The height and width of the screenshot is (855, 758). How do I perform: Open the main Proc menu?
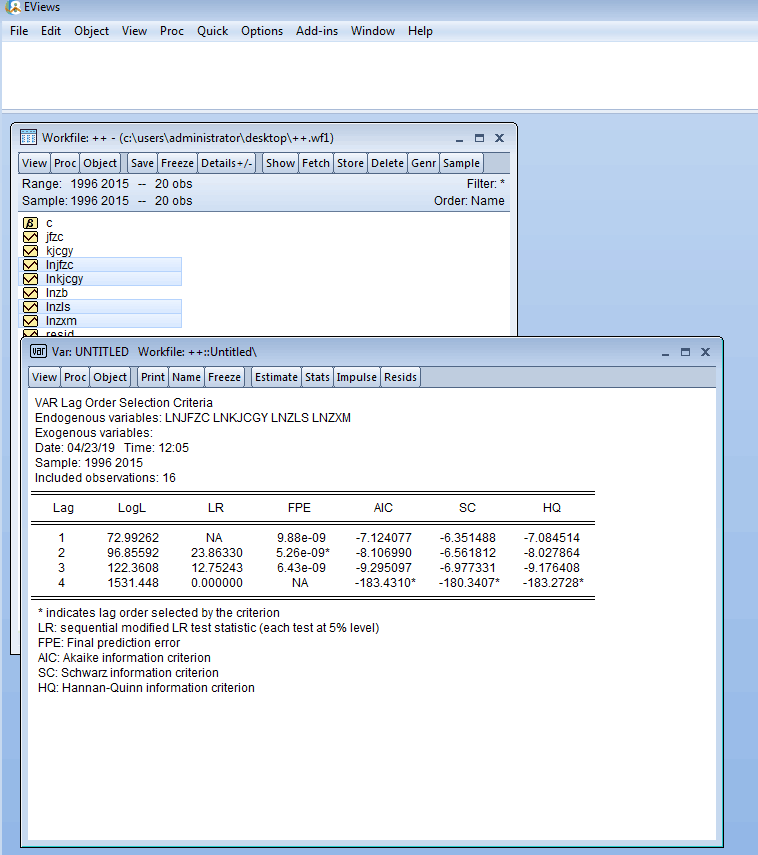tap(172, 31)
